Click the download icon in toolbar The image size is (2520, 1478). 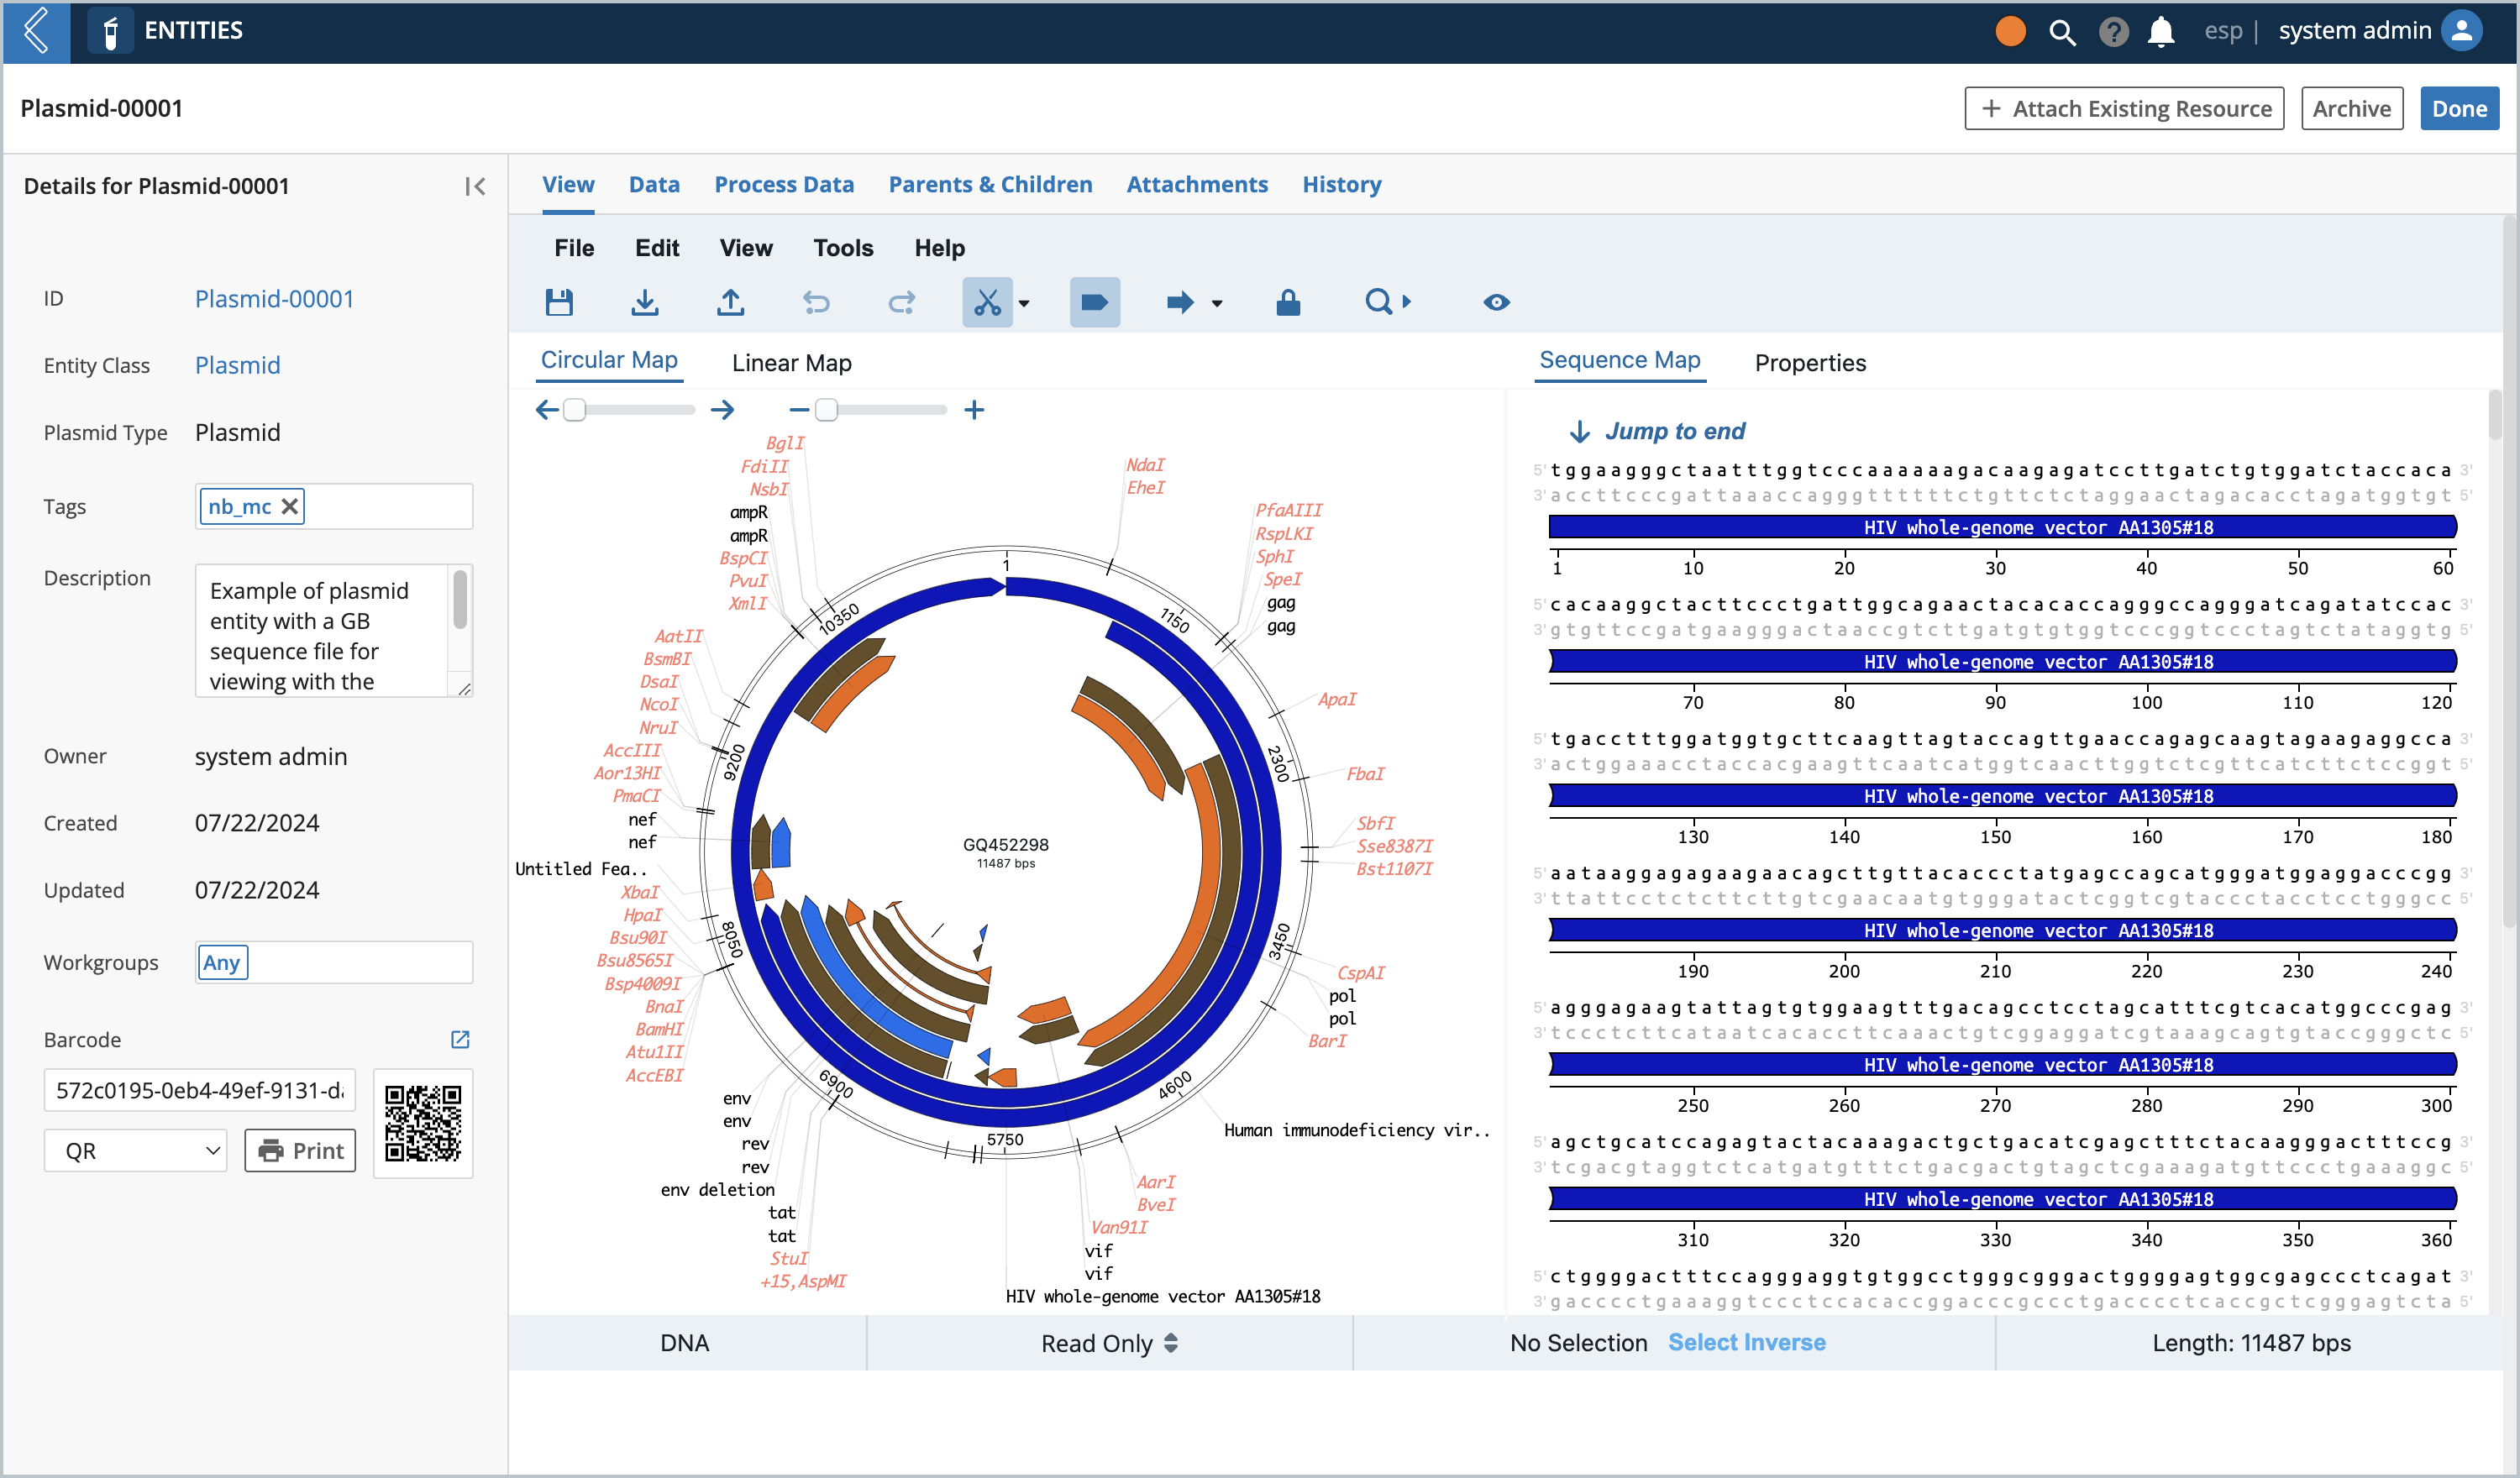click(x=646, y=302)
